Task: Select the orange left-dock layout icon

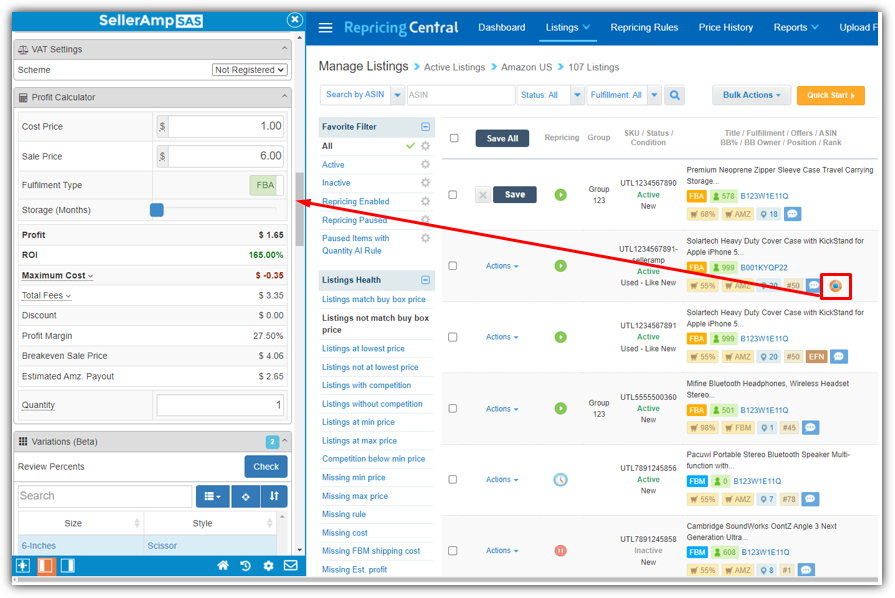Action: 46,565
